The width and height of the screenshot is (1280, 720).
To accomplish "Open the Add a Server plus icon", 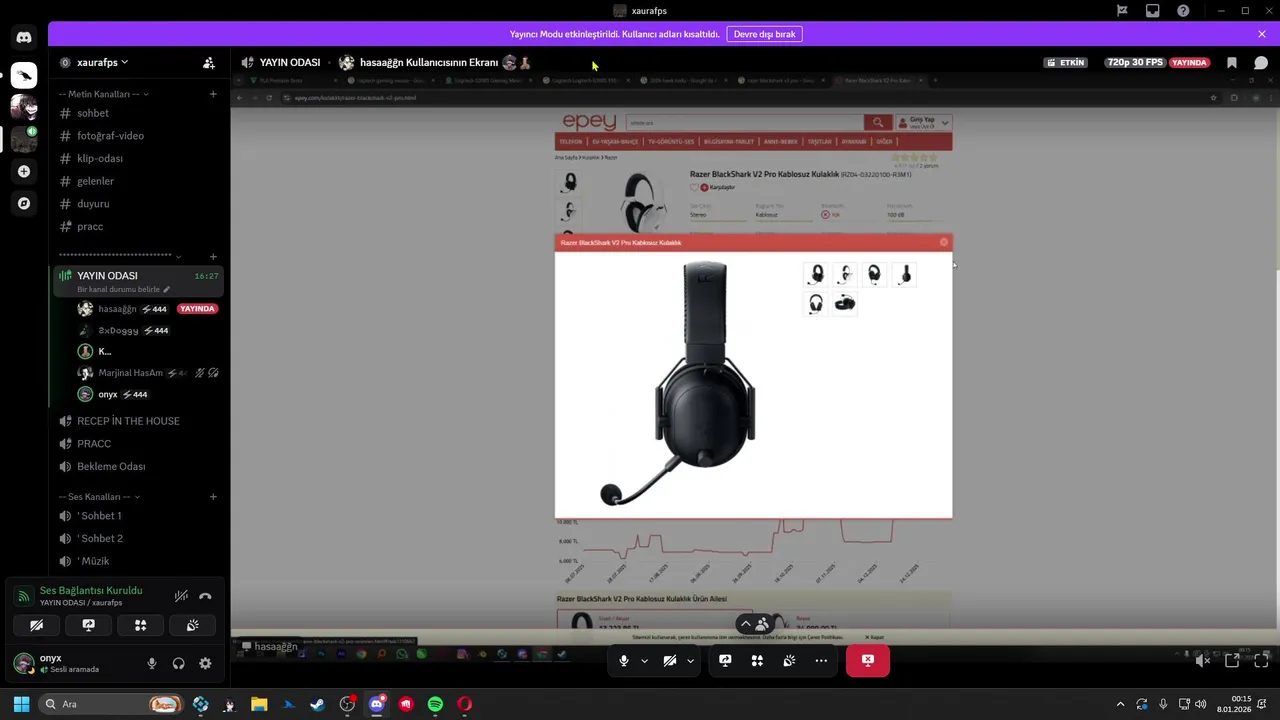I will coord(24,171).
